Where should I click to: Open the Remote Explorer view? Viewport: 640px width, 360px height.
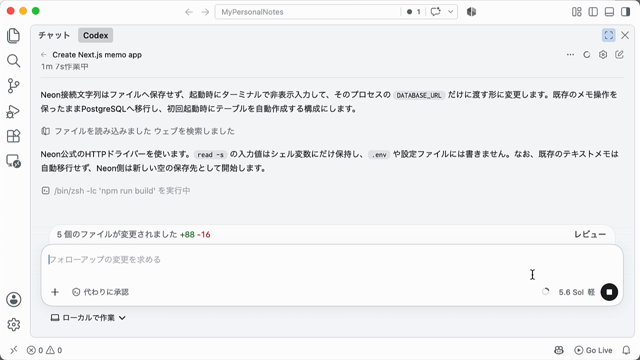[13, 161]
